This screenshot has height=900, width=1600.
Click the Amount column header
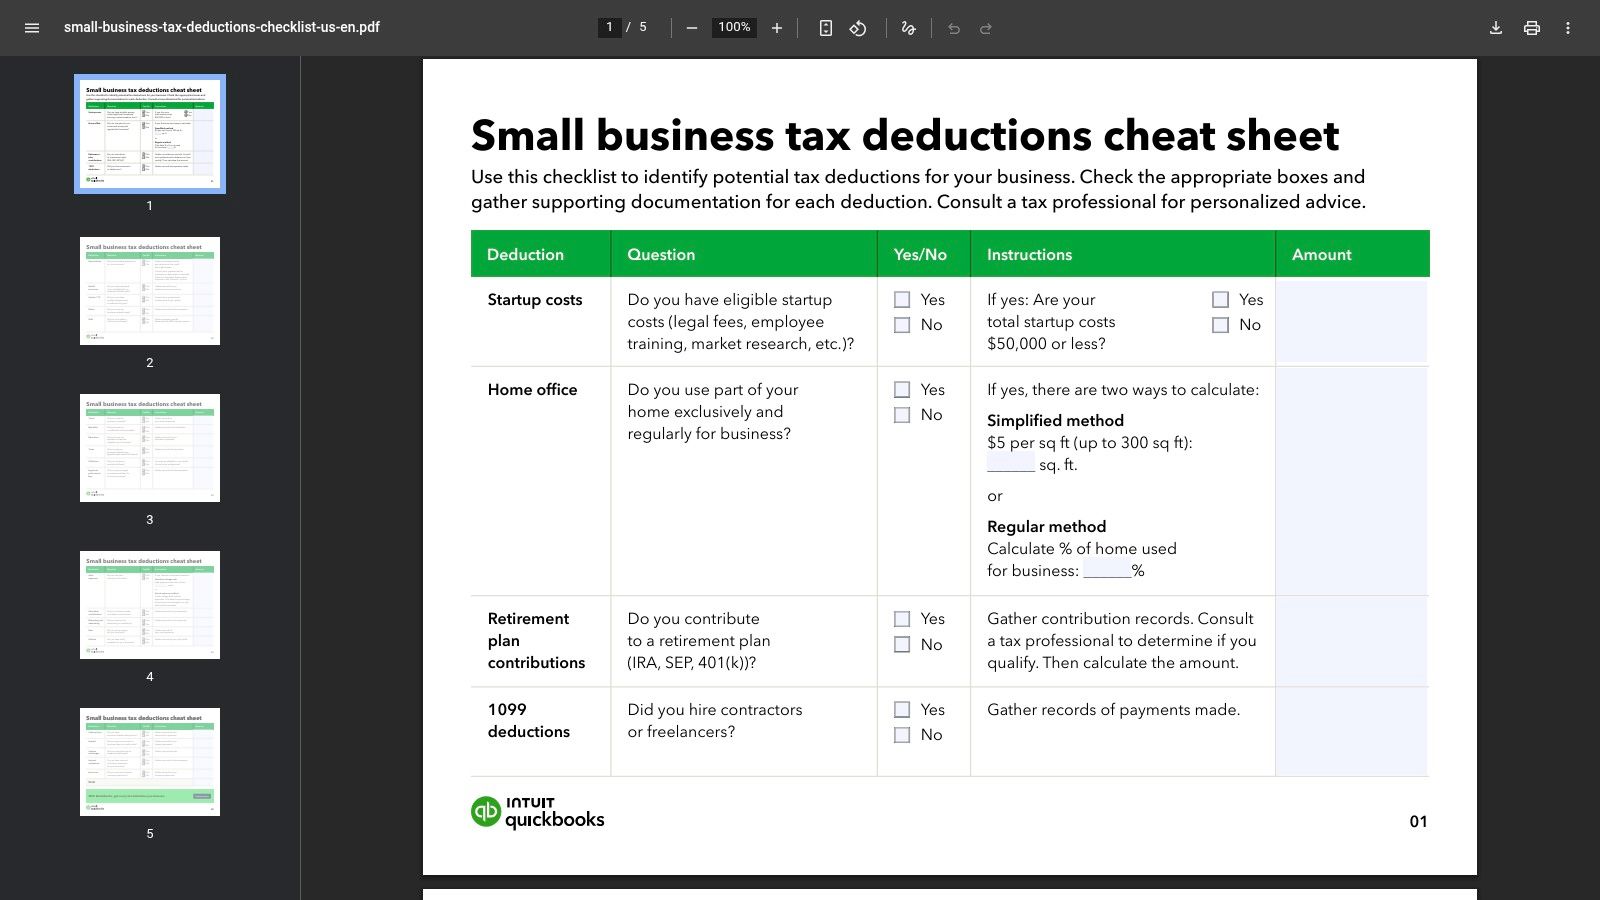tap(1321, 254)
